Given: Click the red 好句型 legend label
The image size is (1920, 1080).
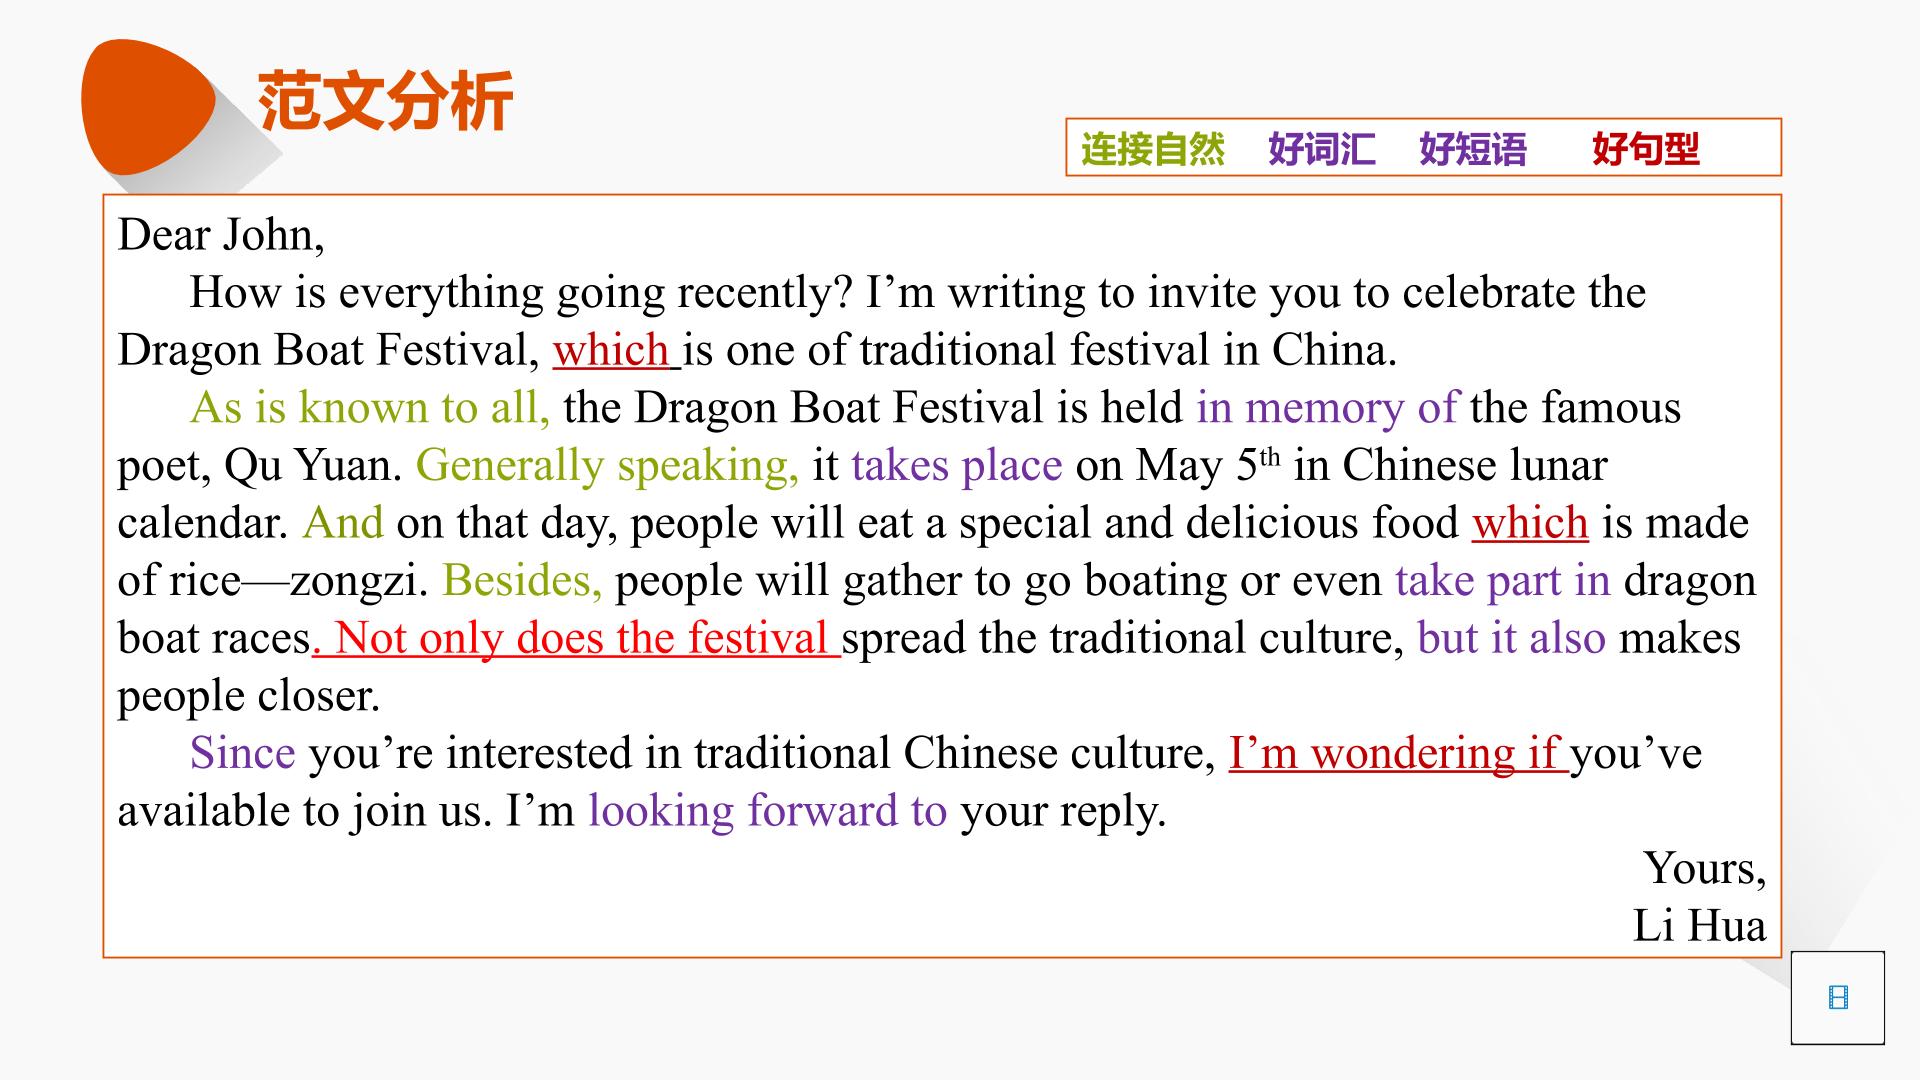Looking at the screenshot, I should 1645,149.
